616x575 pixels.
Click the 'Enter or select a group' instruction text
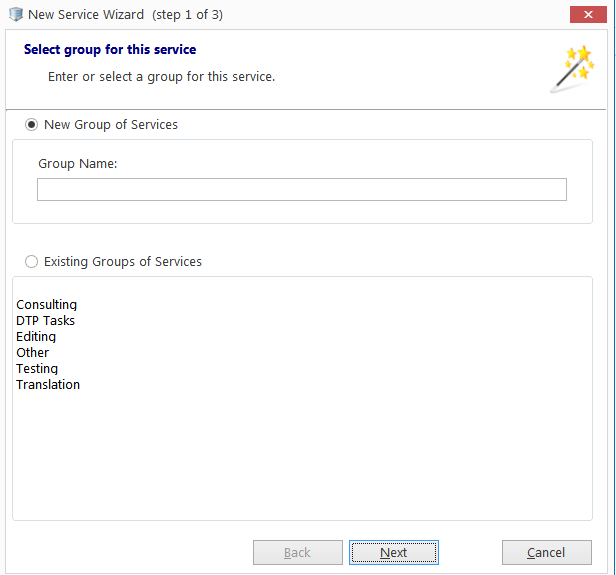click(161, 77)
